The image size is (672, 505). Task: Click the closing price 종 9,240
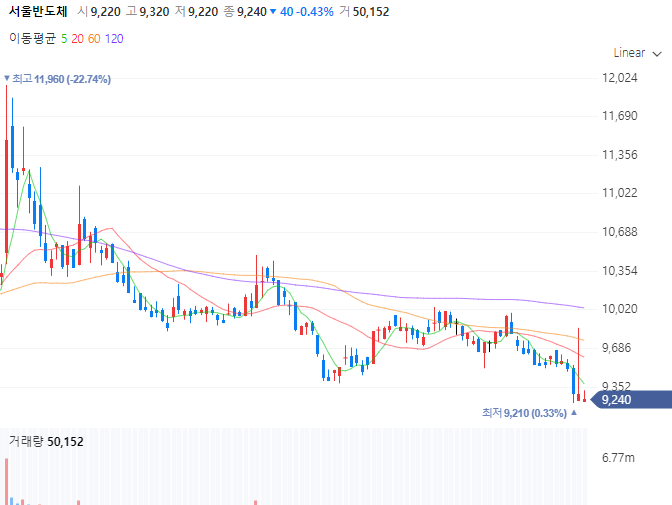[245, 12]
